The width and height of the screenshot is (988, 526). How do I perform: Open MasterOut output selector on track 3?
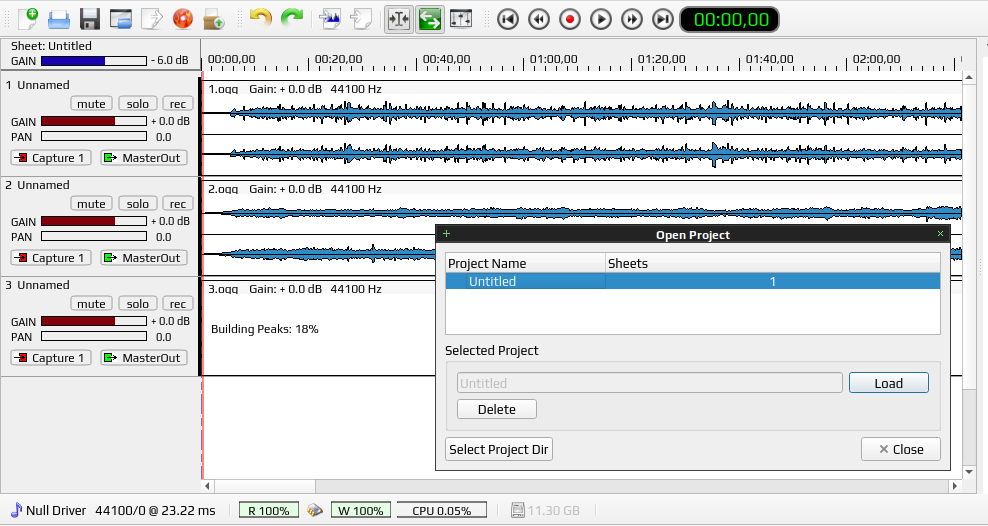[x=144, y=358]
